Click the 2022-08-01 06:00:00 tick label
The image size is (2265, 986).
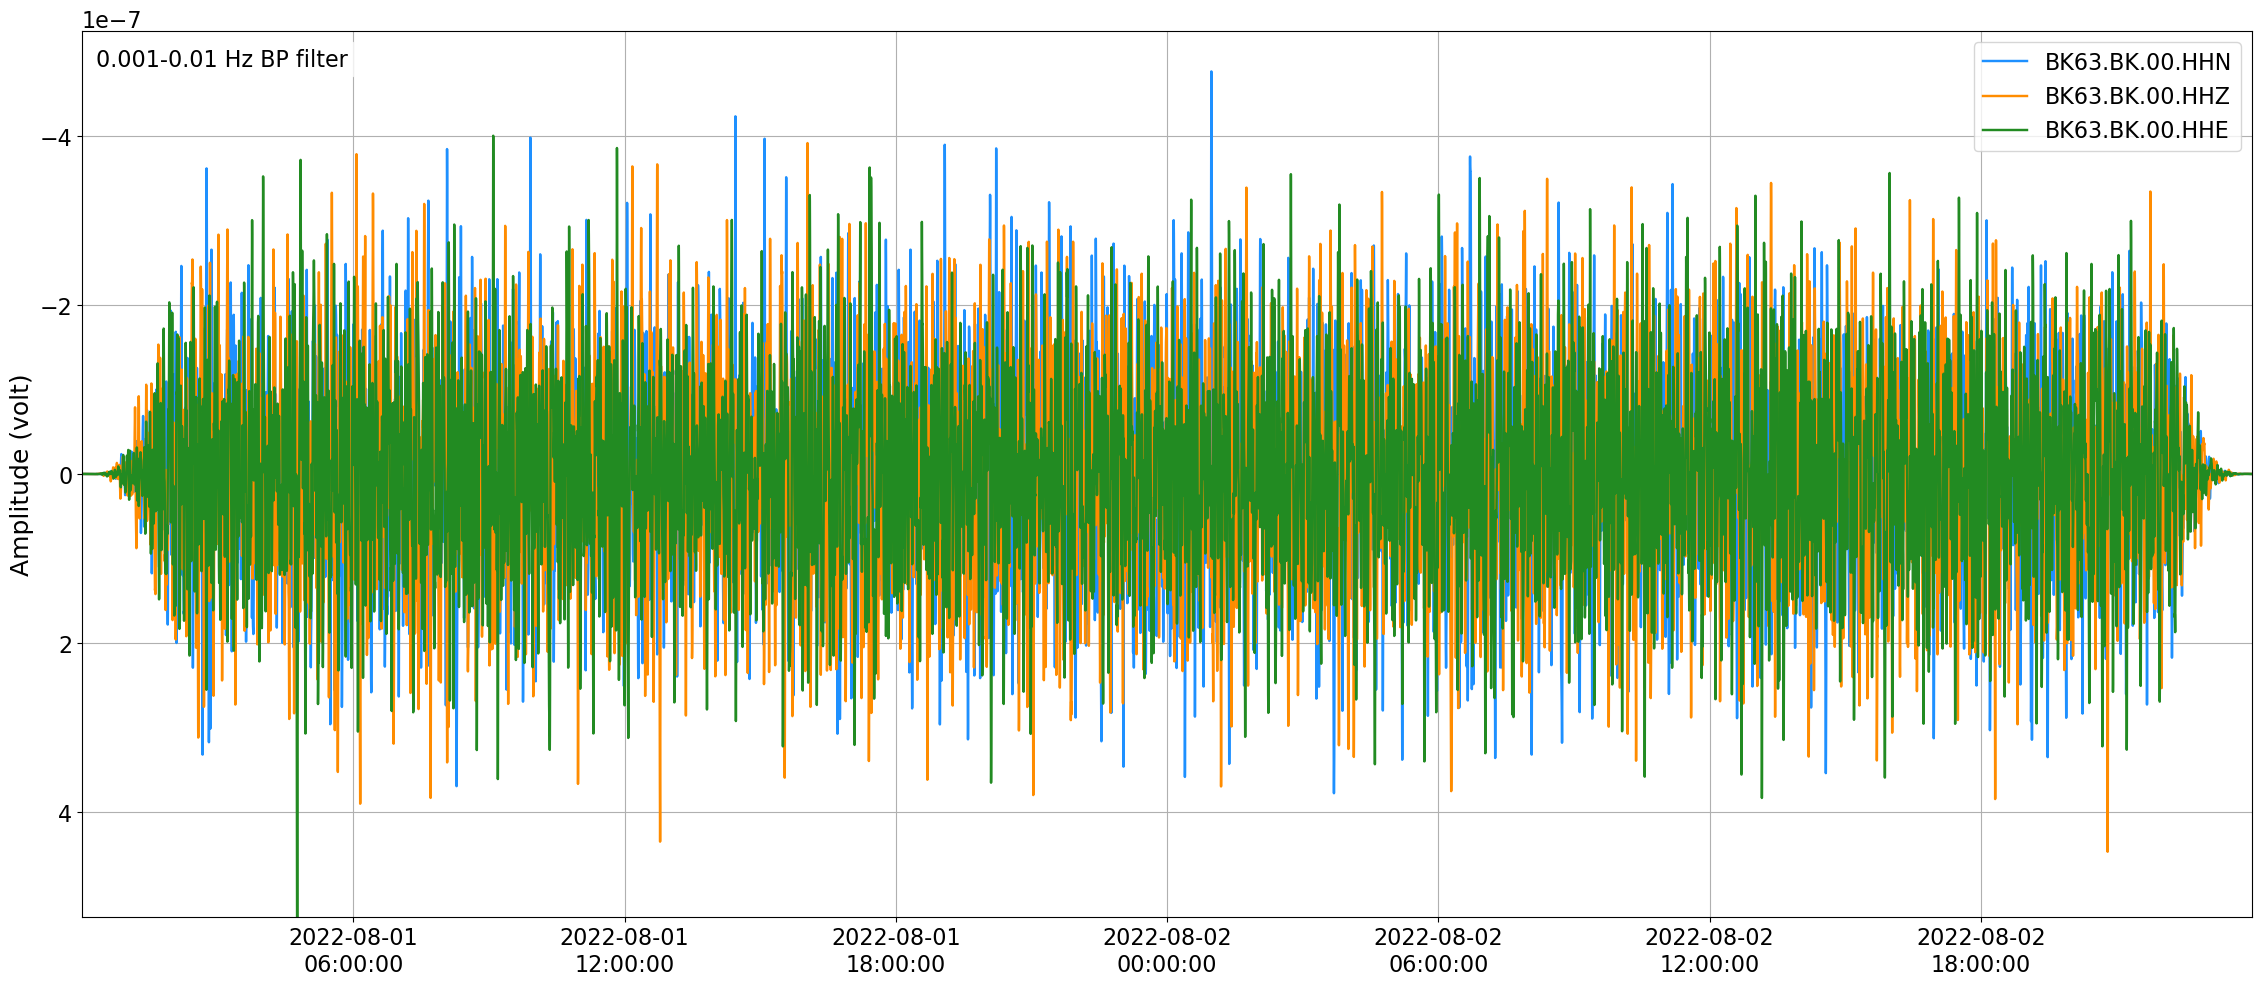353,951
